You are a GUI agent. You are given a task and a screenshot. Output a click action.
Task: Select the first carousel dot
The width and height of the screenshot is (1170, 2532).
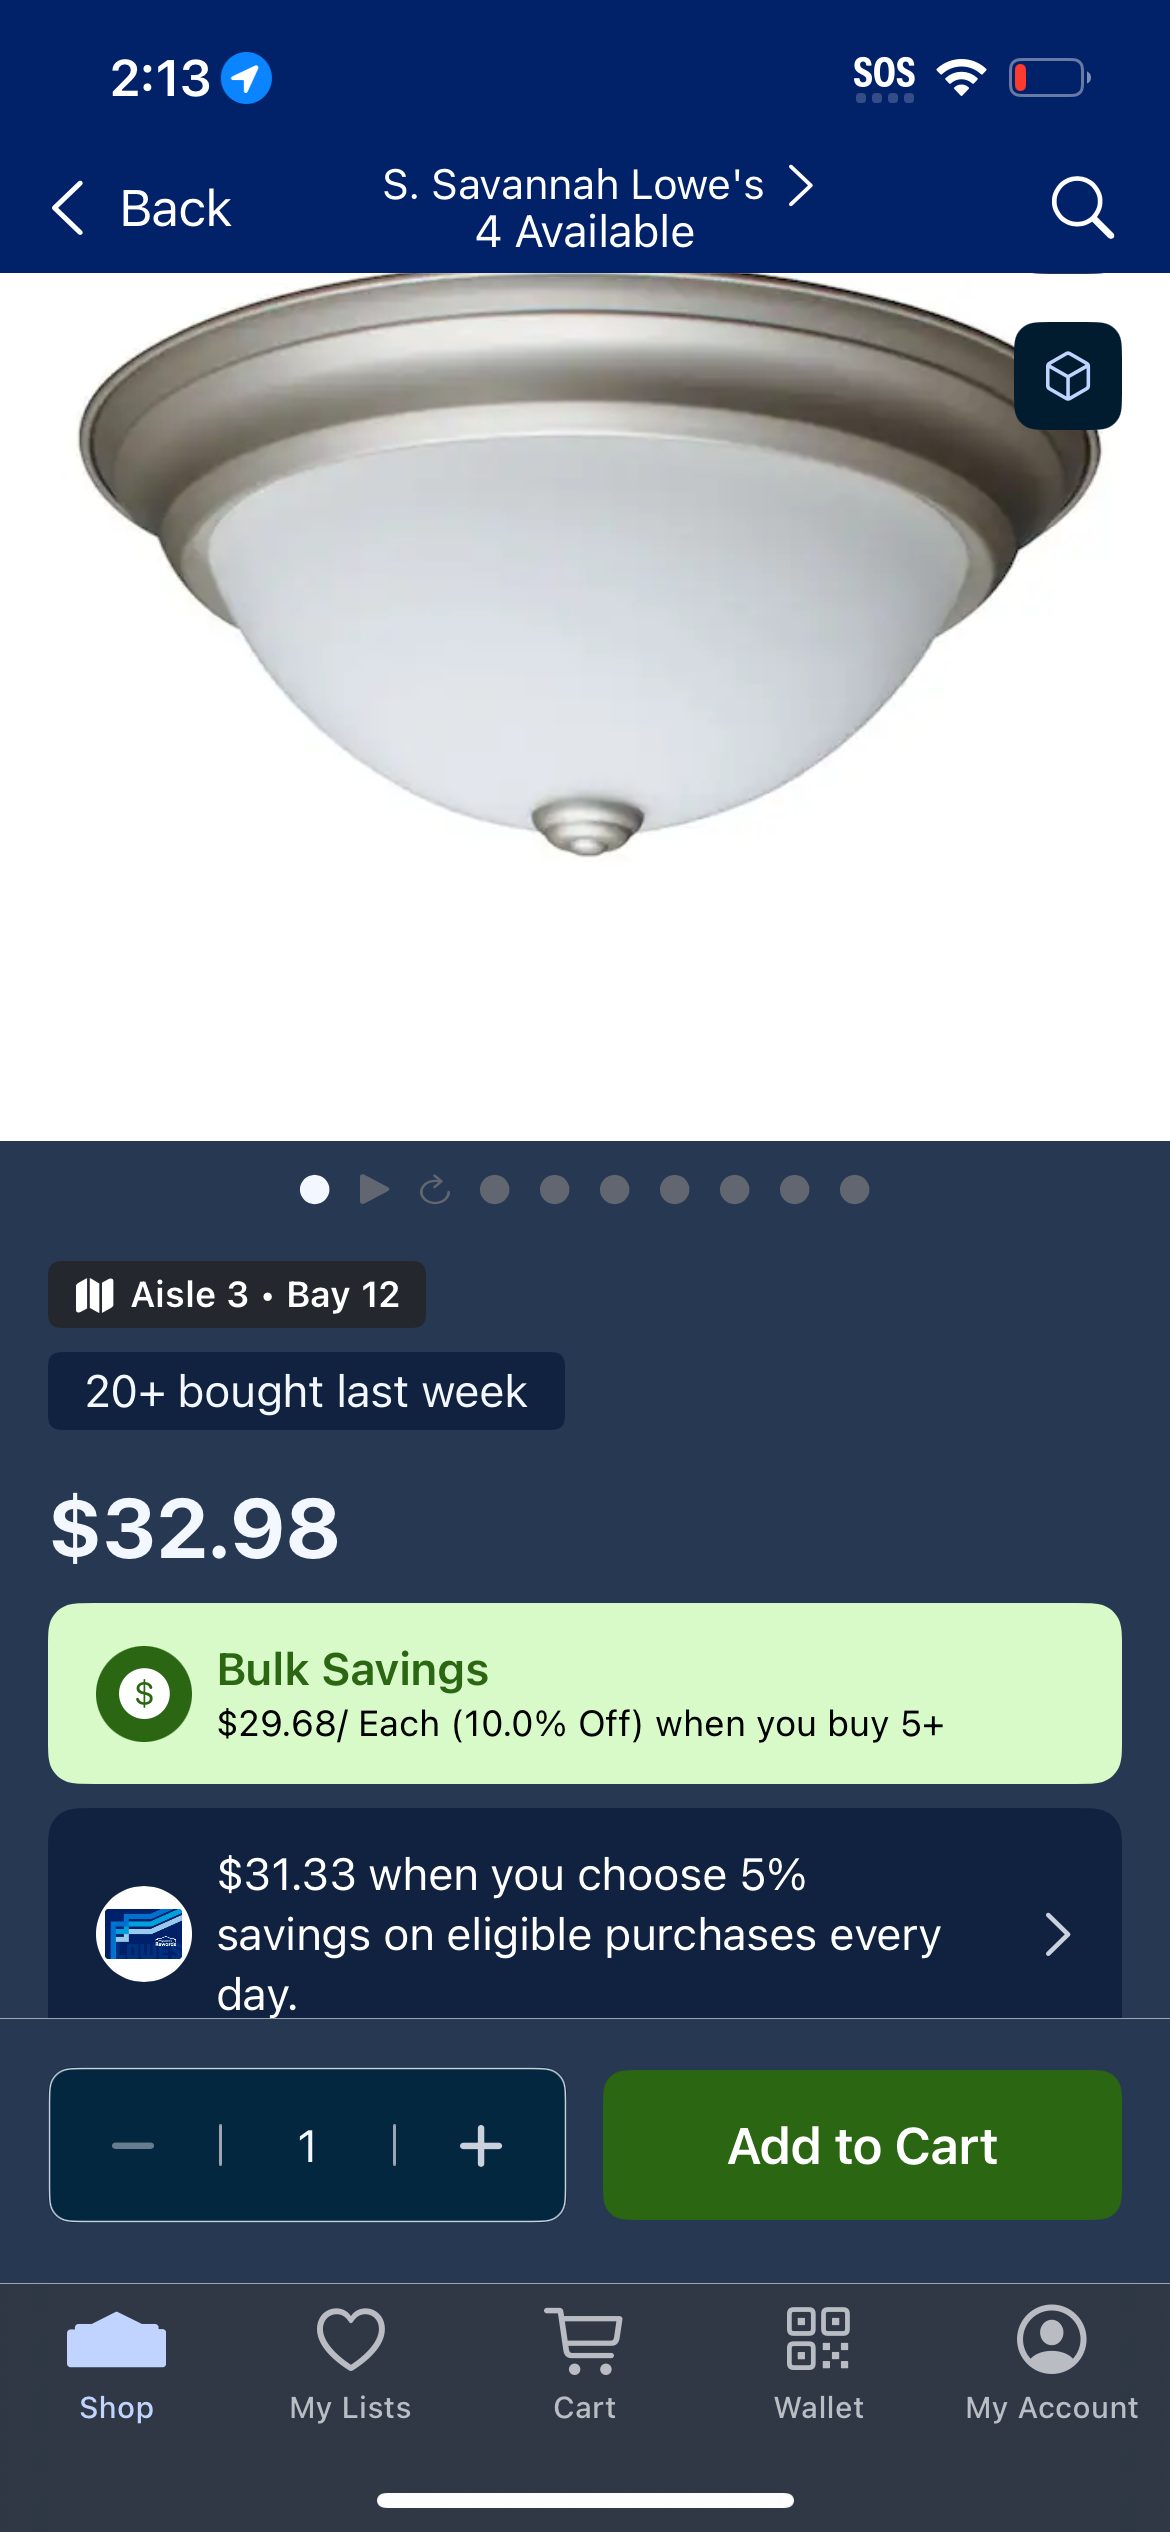coord(314,1189)
